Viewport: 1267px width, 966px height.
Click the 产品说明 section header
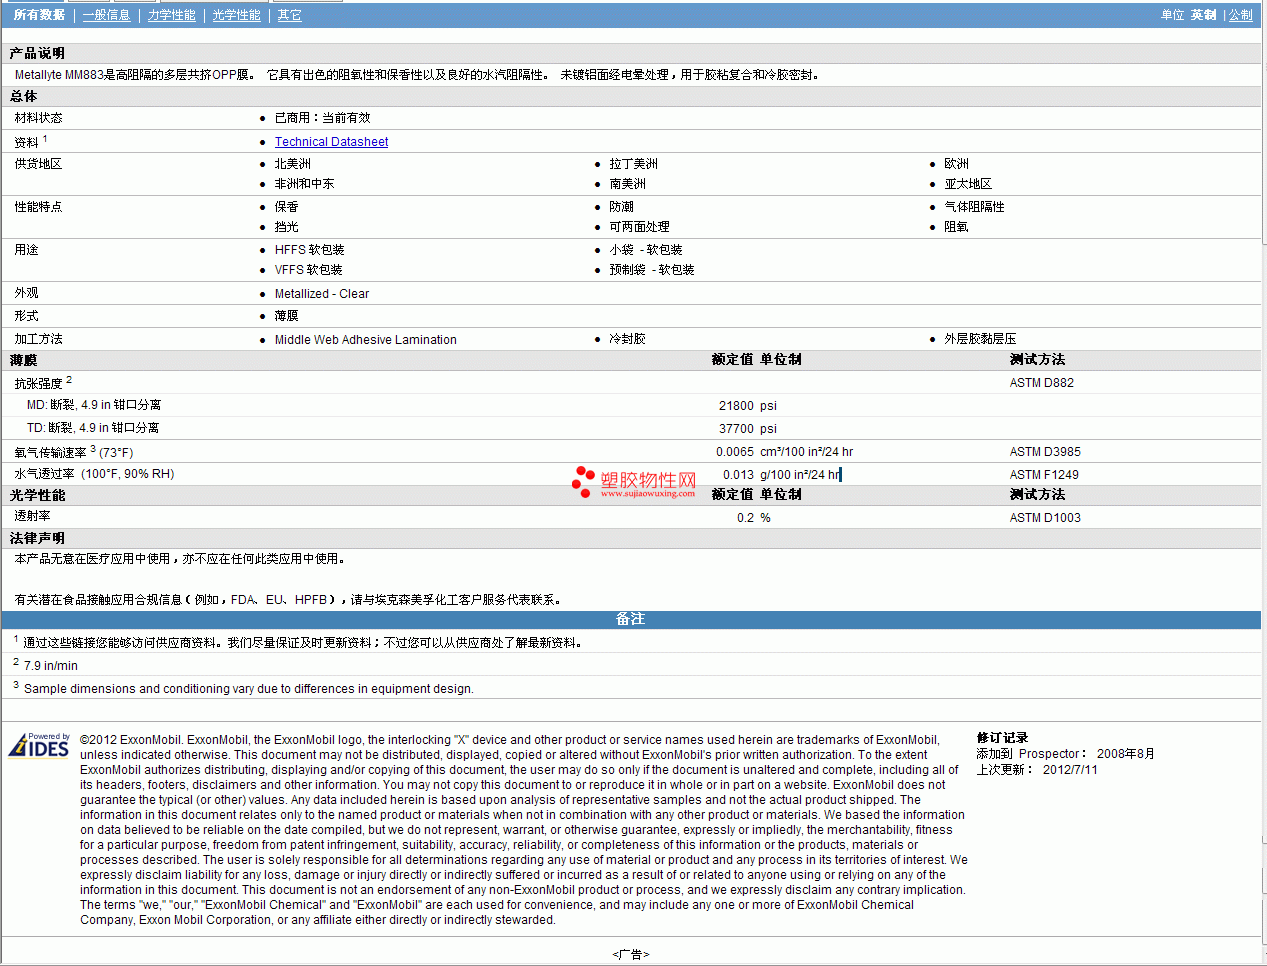[x=37, y=53]
